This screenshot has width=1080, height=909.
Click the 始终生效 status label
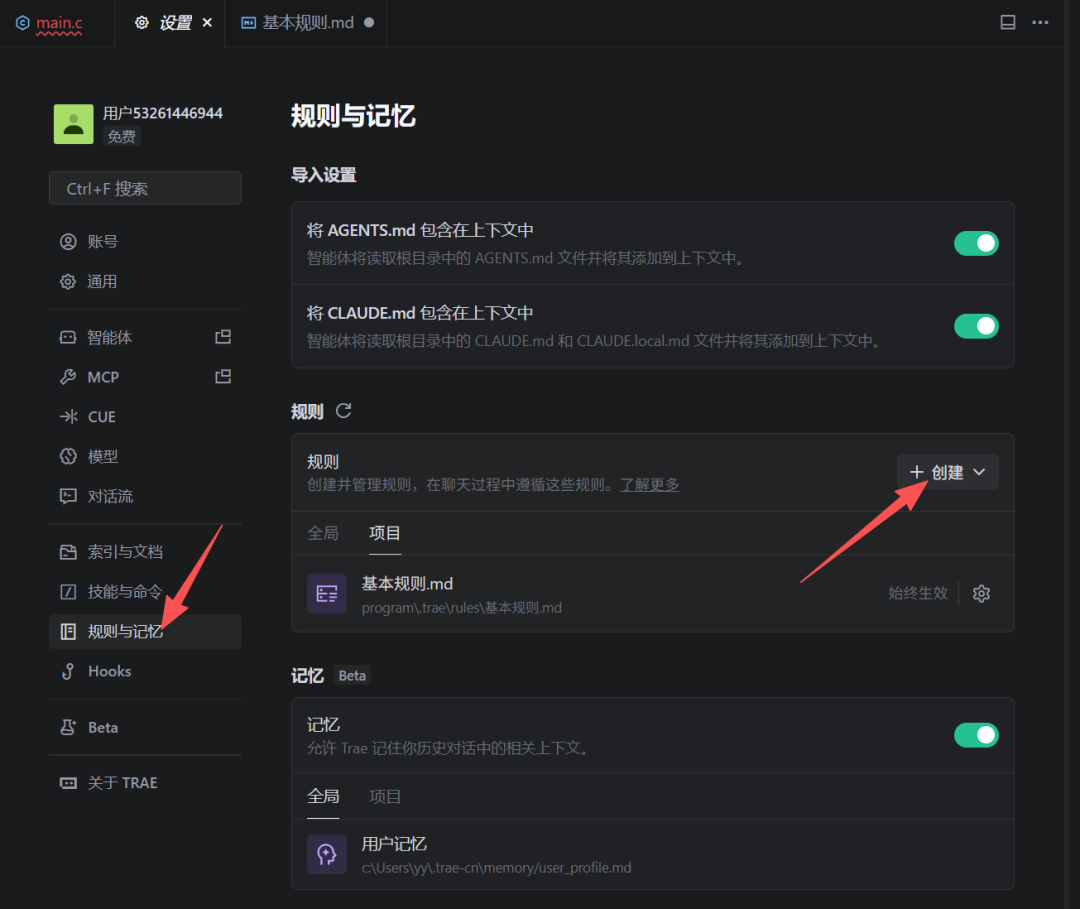click(917, 594)
